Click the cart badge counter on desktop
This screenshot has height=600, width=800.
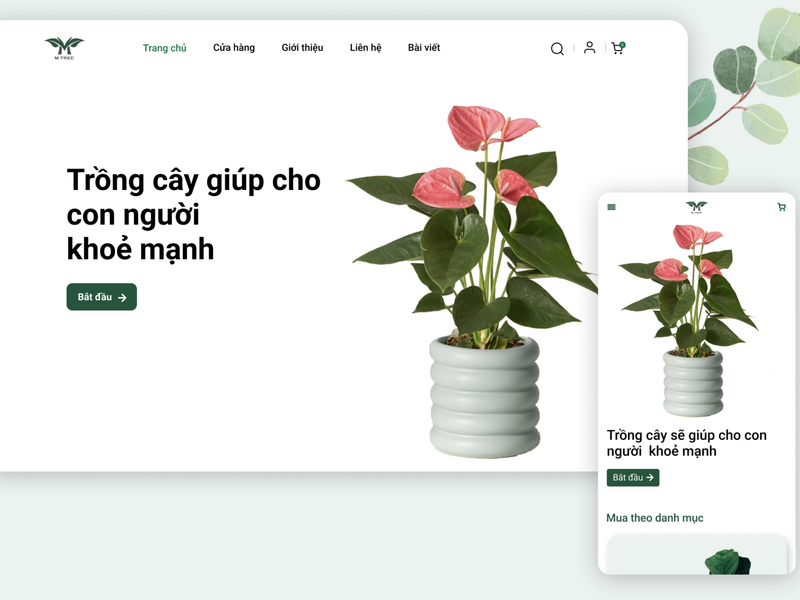point(622,44)
